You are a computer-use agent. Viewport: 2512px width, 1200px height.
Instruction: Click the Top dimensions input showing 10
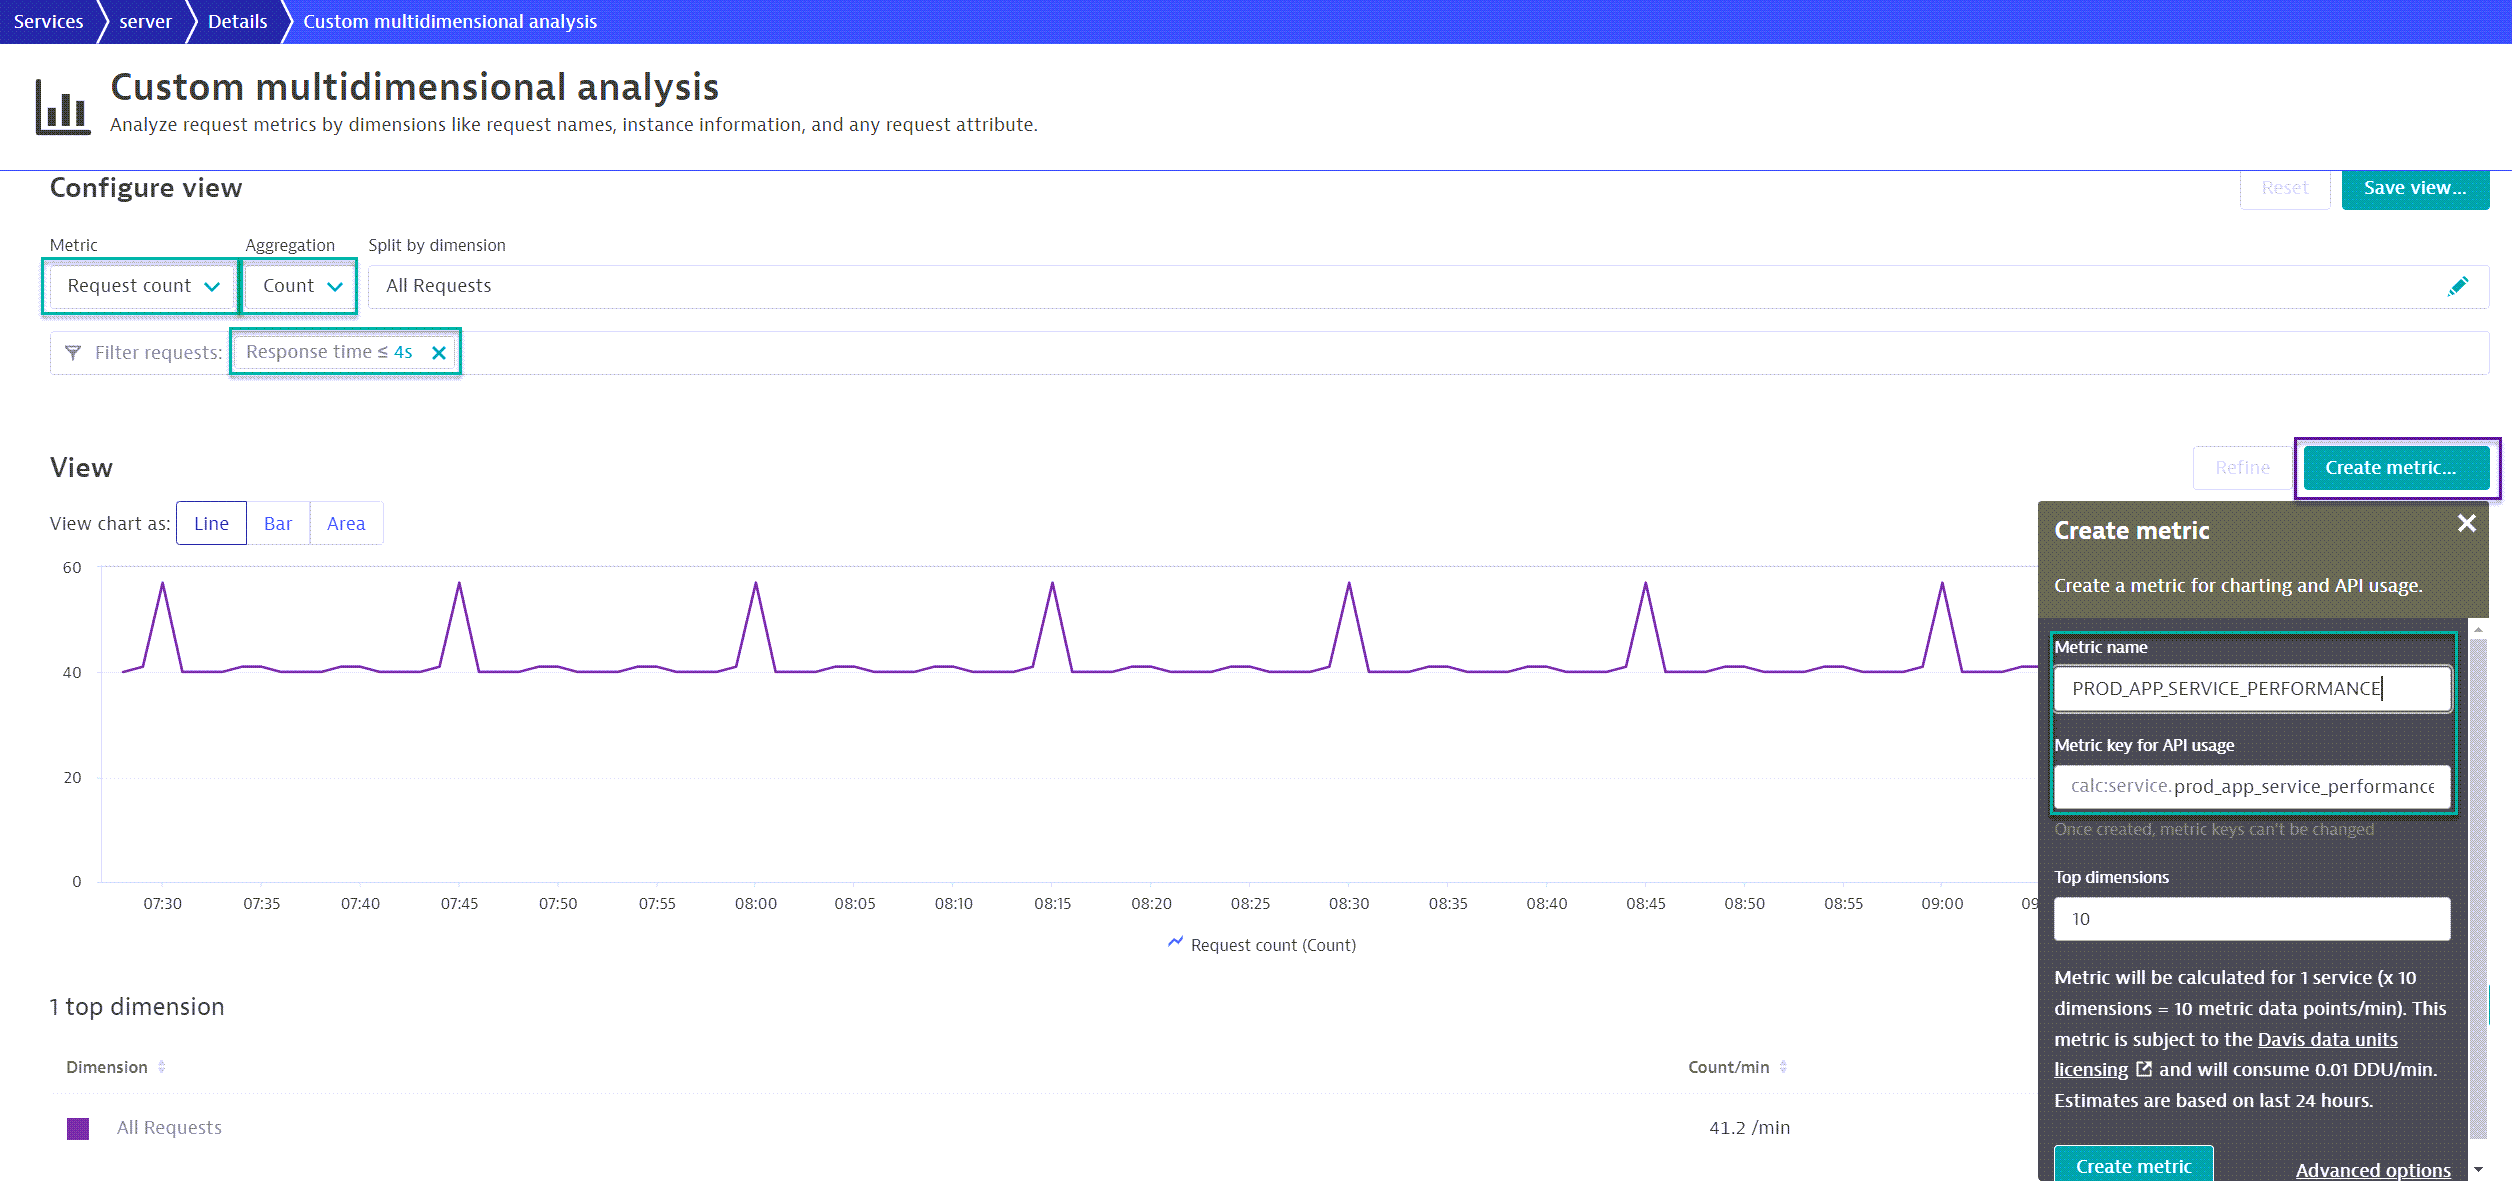2251,918
